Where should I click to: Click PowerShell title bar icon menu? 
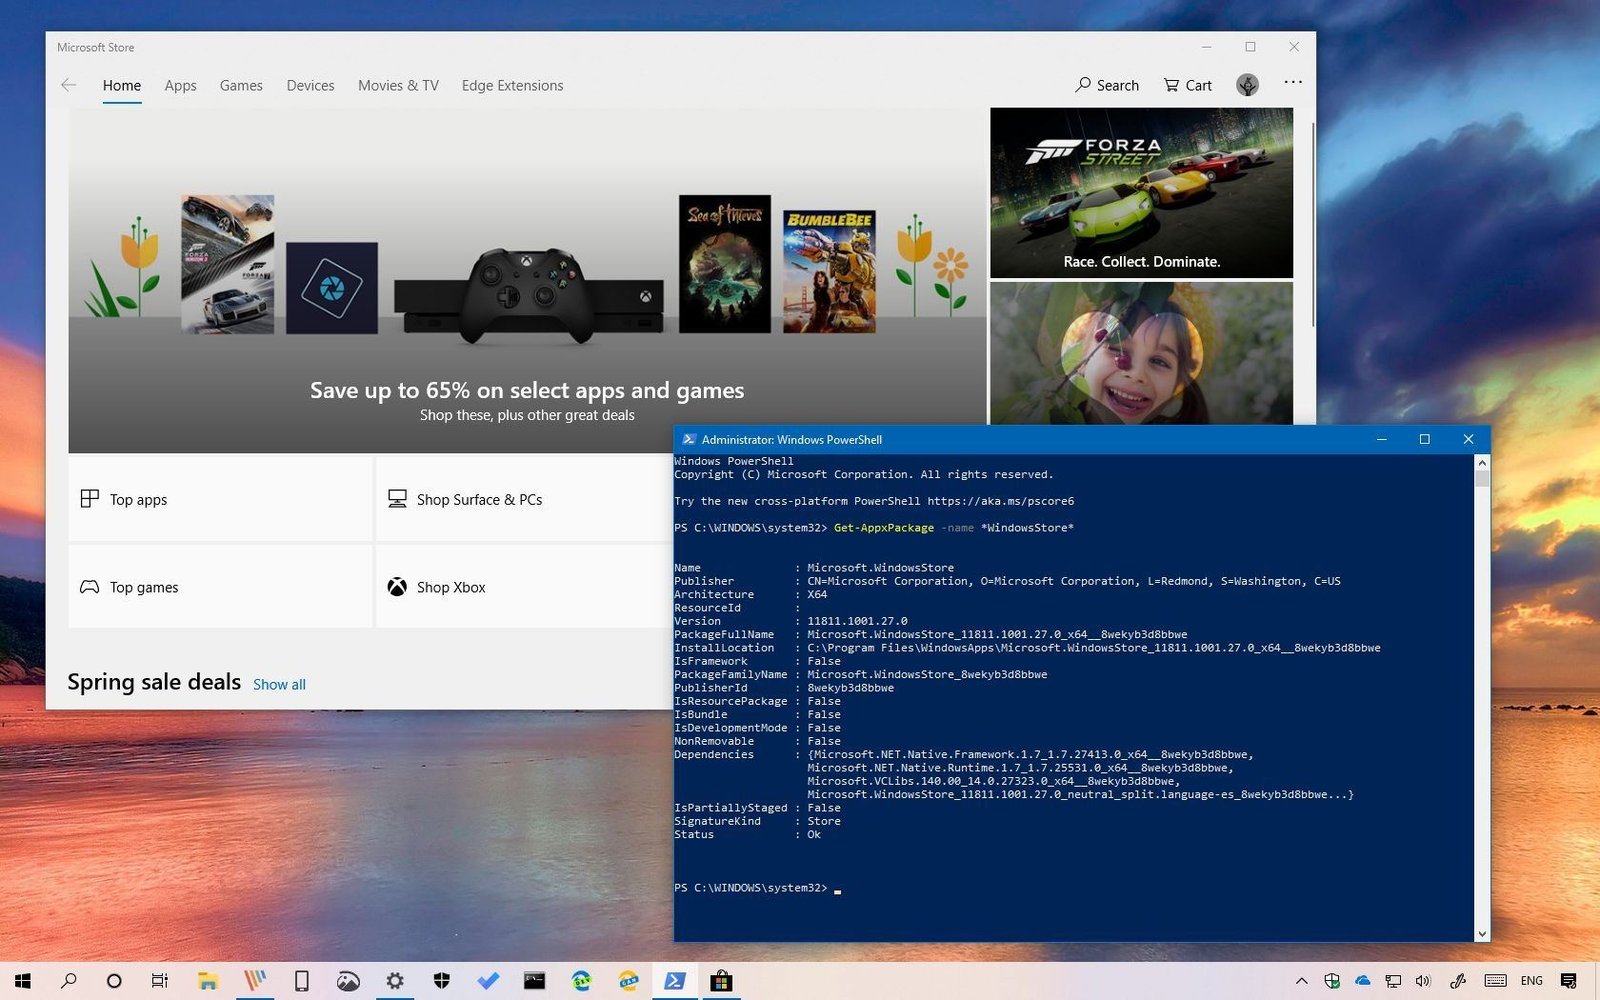coord(689,440)
